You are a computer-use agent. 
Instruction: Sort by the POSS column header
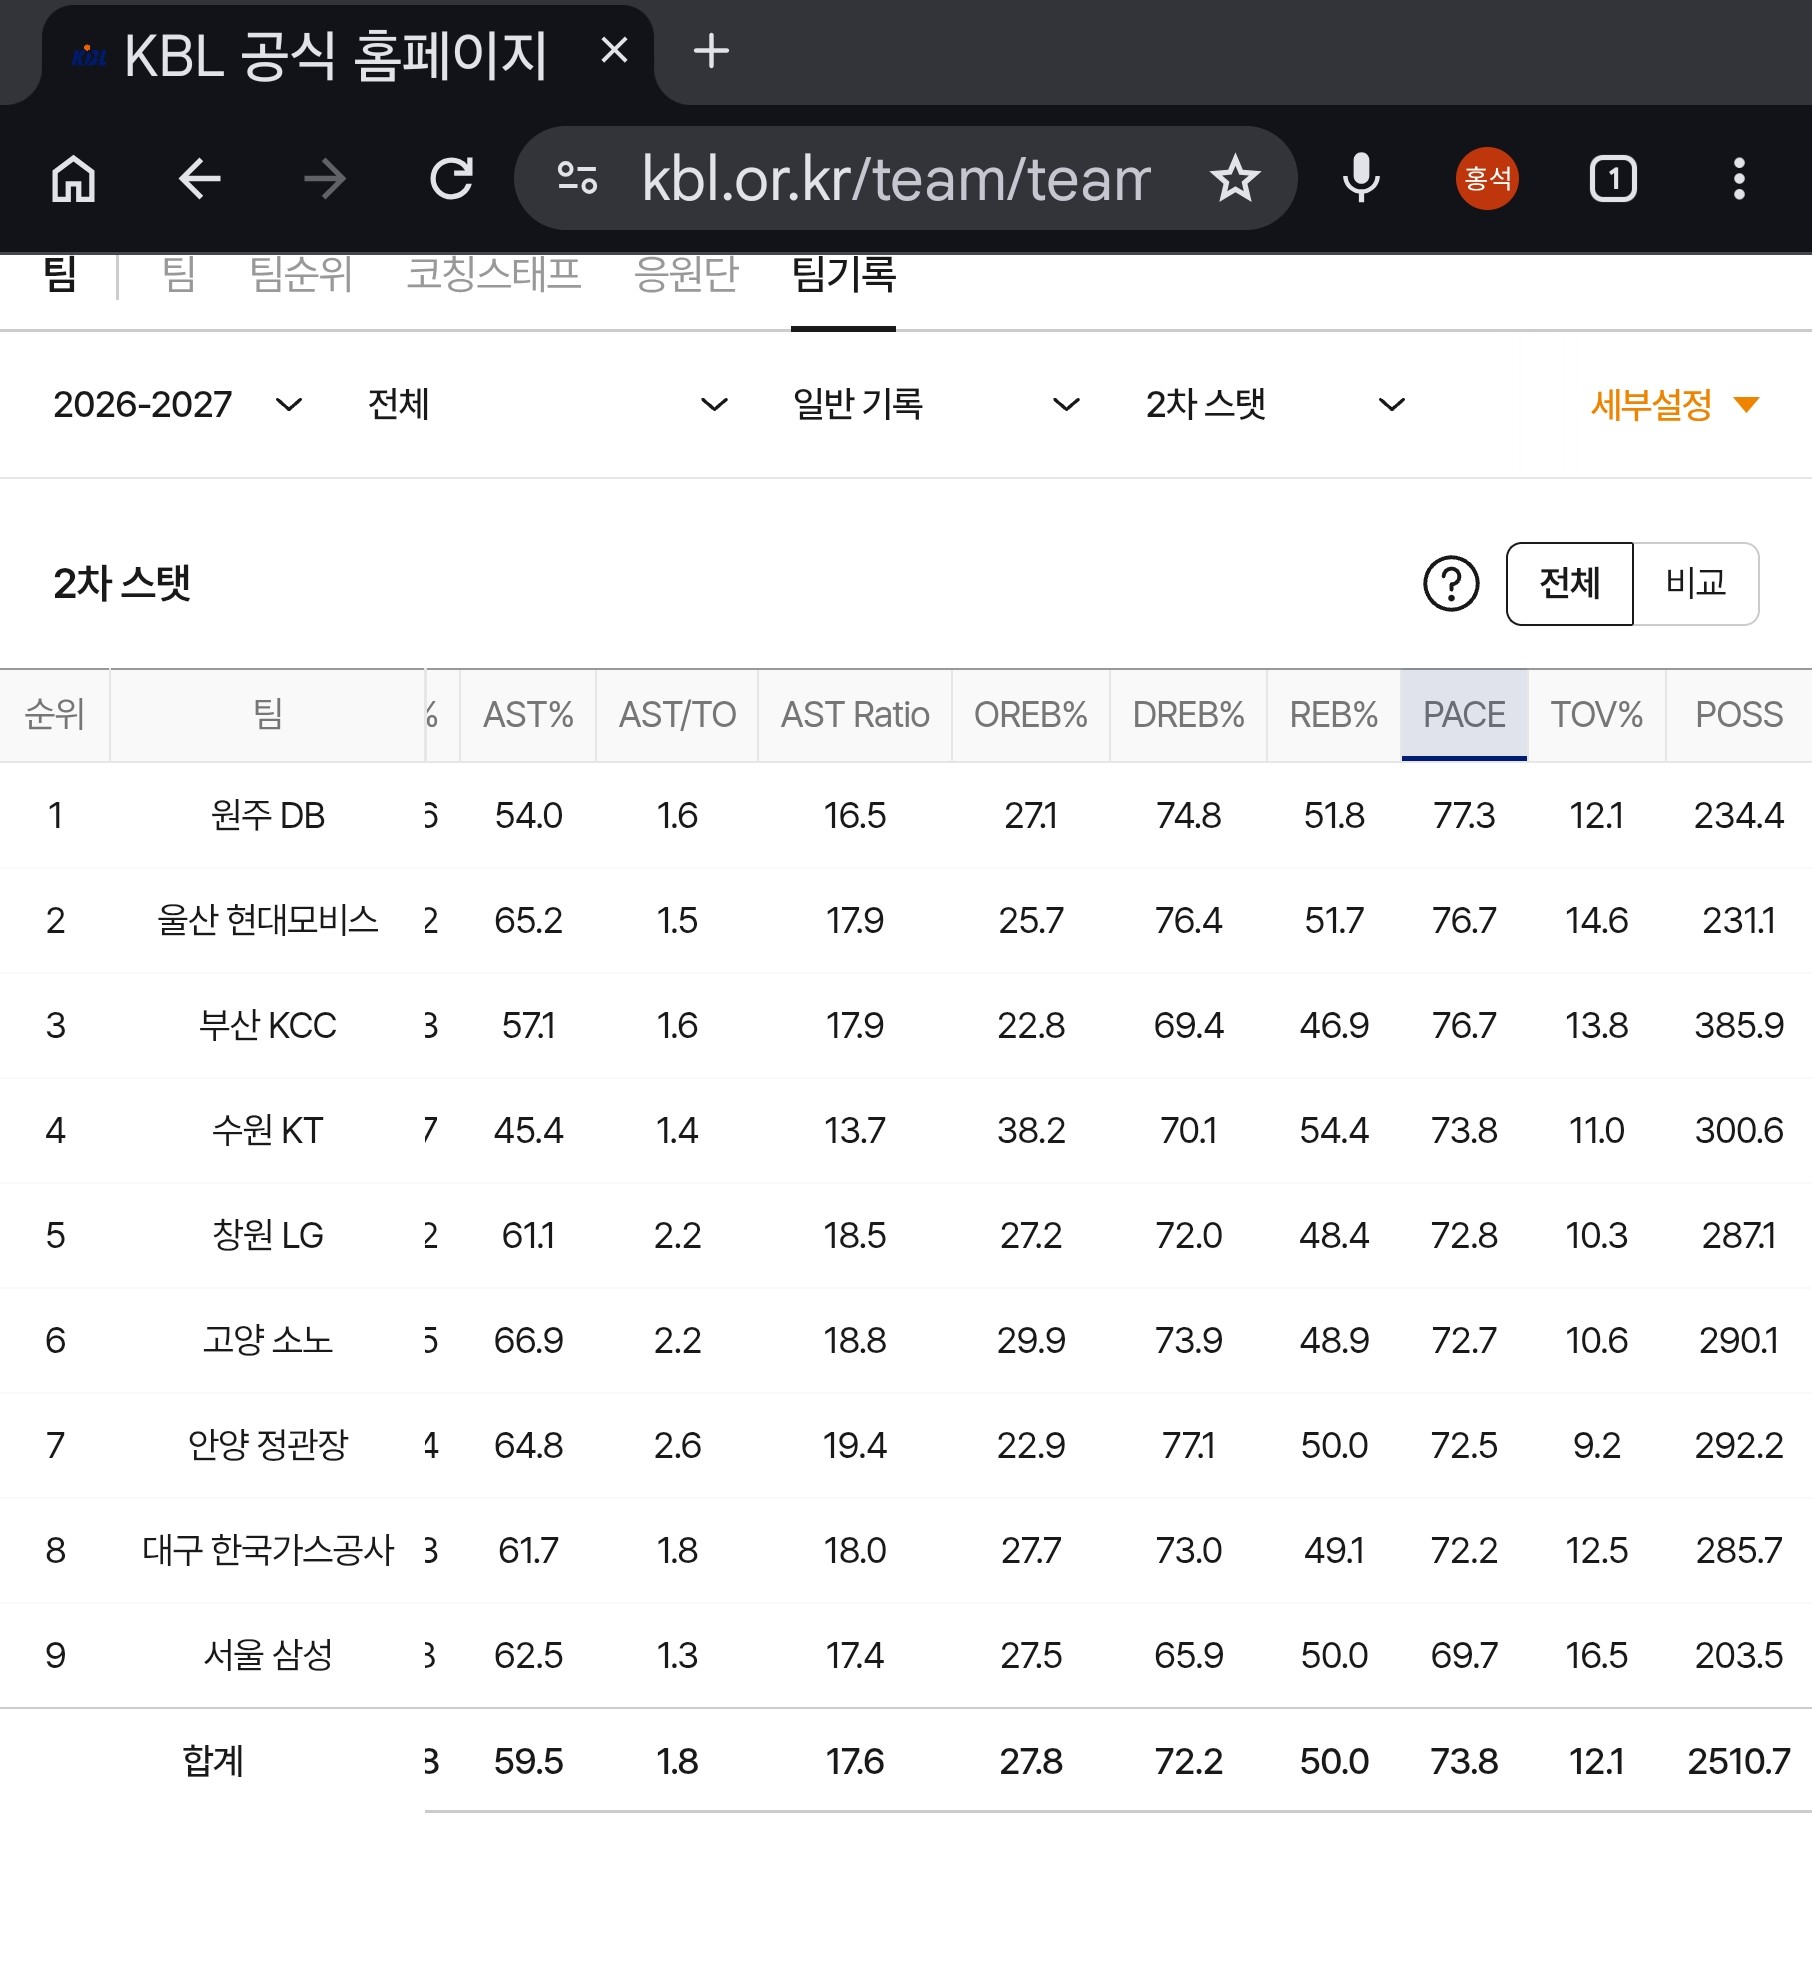(x=1738, y=715)
